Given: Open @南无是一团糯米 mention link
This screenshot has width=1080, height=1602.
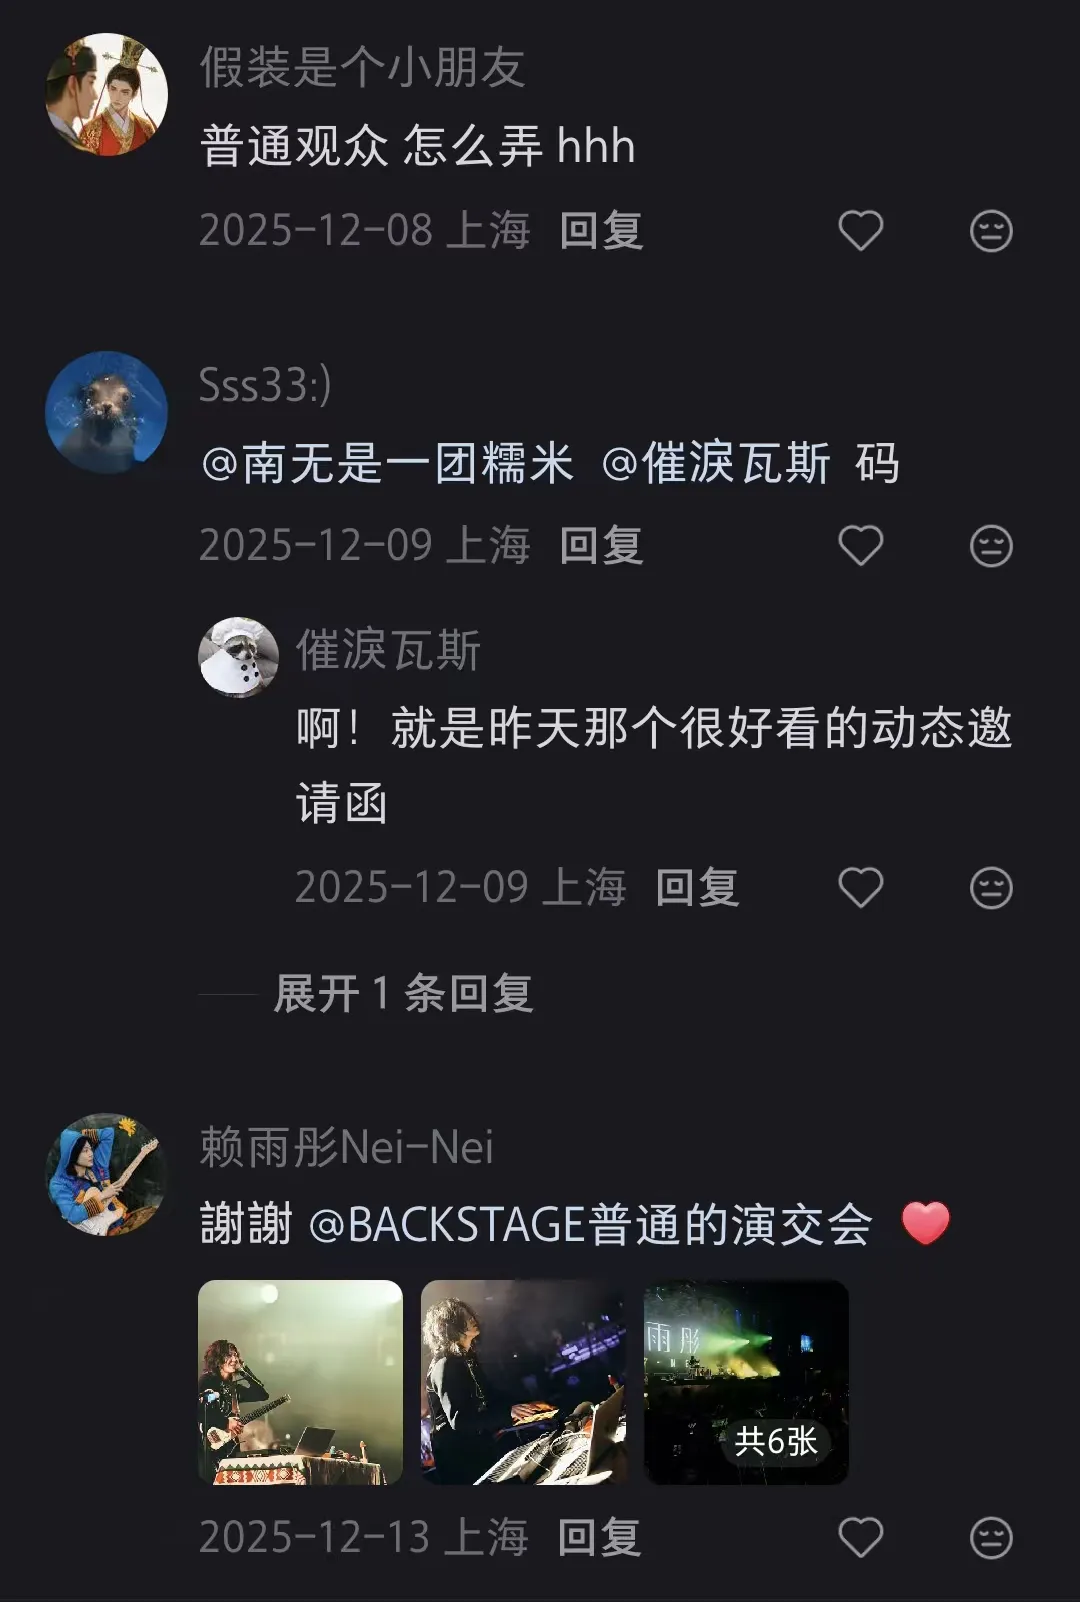Looking at the screenshot, I should [387, 464].
